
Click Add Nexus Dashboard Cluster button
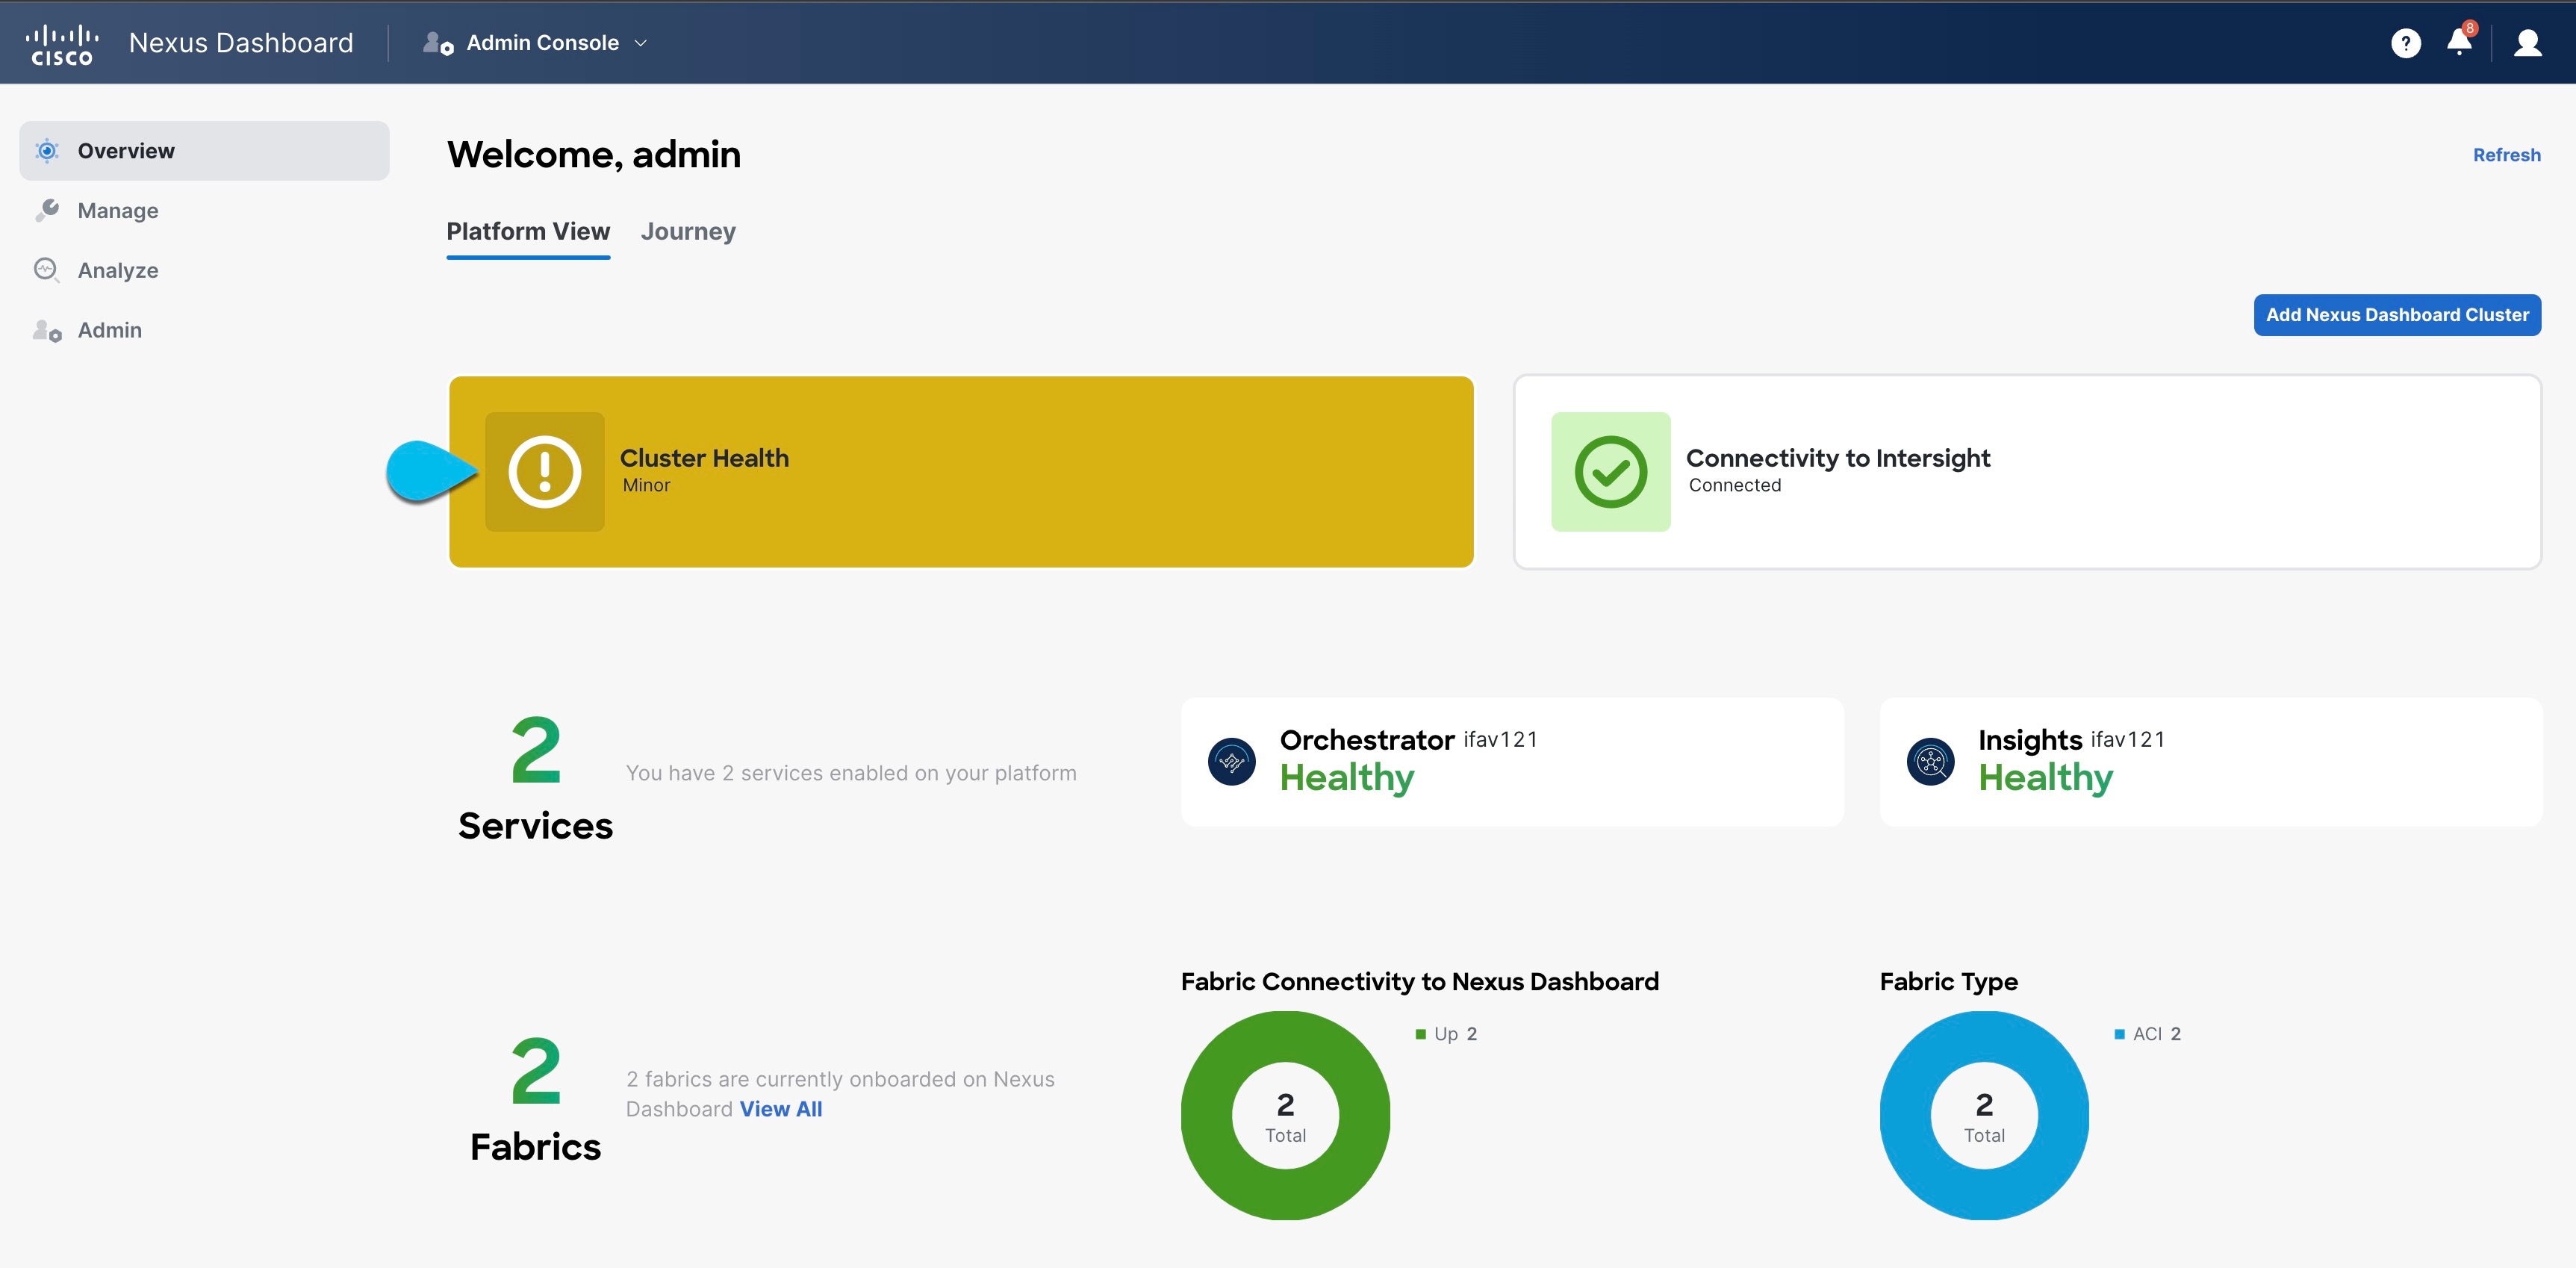click(x=2396, y=315)
